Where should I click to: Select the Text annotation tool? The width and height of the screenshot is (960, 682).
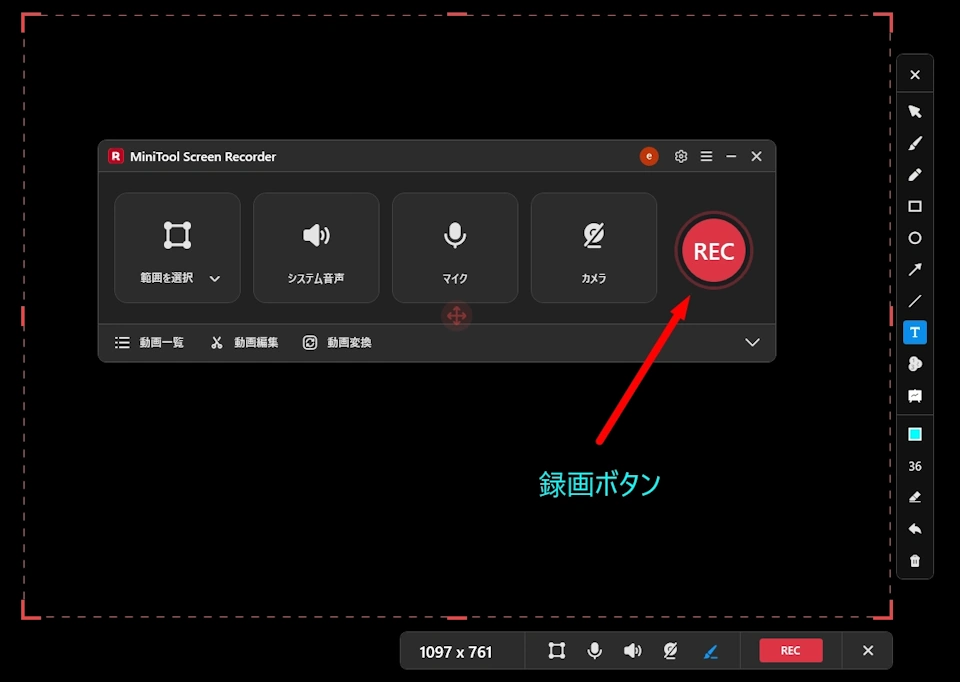[915, 332]
